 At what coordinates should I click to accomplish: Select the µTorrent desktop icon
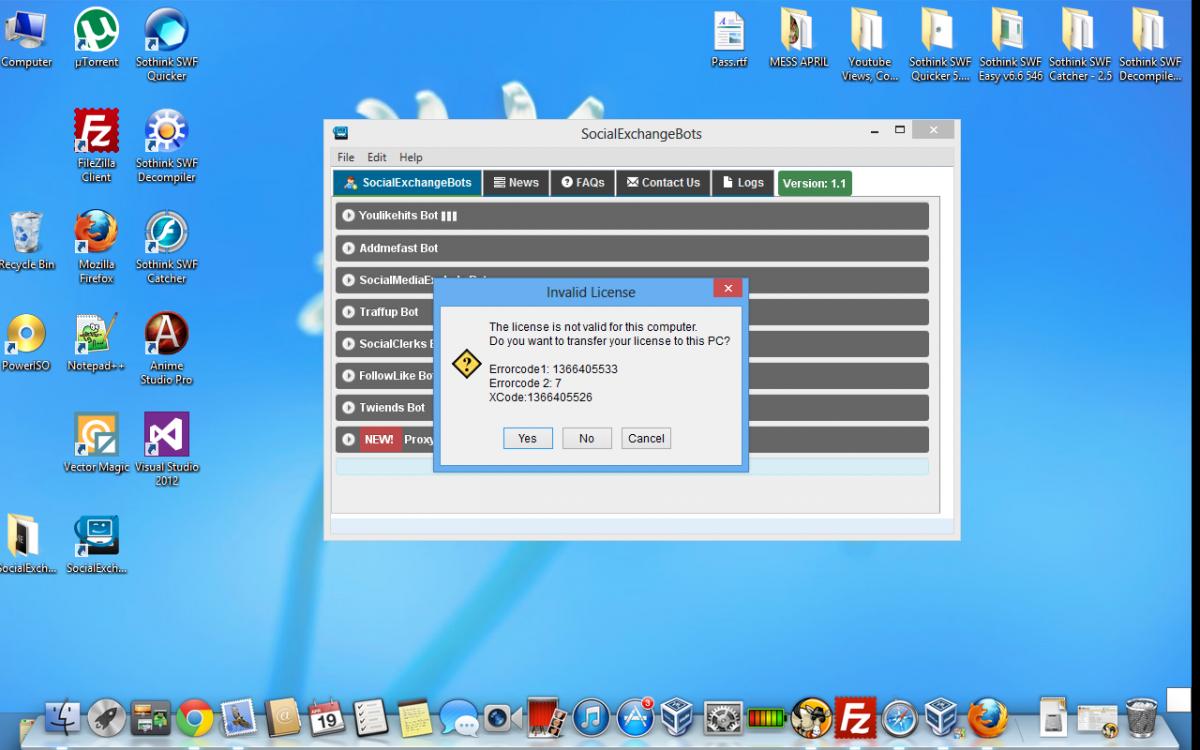point(97,40)
